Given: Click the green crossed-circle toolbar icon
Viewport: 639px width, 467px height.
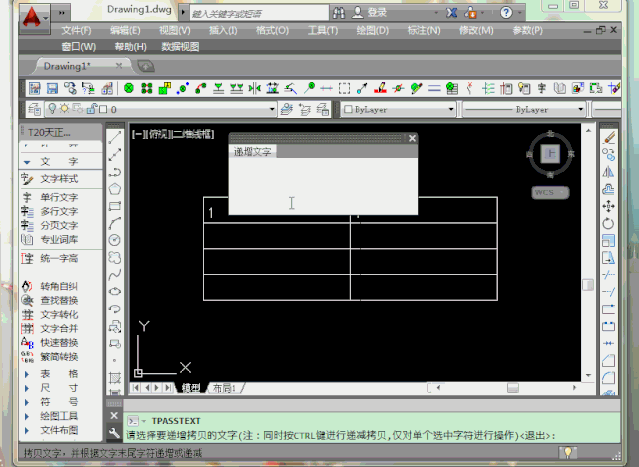Looking at the screenshot, I should [129, 88].
